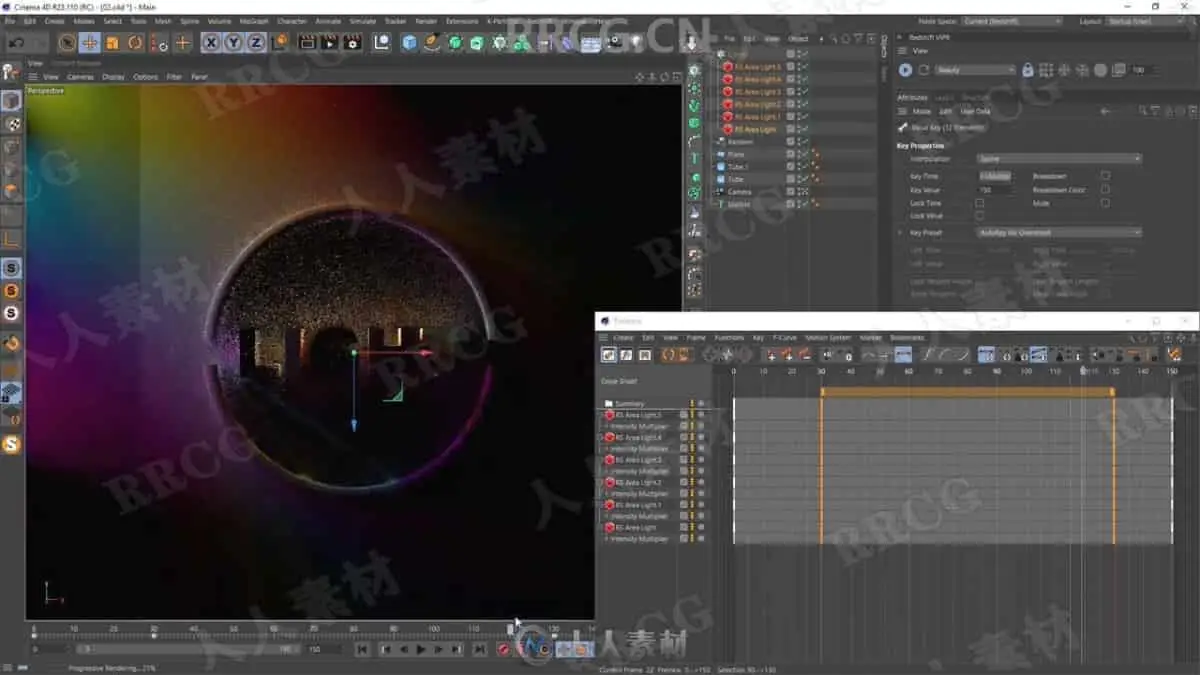The width and height of the screenshot is (1200, 675).
Task: Click the orange selection range bar
Action: pyautogui.click(x=967, y=393)
